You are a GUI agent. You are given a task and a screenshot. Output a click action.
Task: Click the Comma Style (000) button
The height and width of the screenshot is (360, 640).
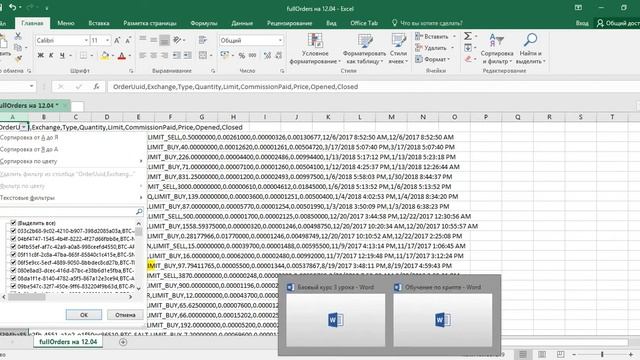click(253, 56)
